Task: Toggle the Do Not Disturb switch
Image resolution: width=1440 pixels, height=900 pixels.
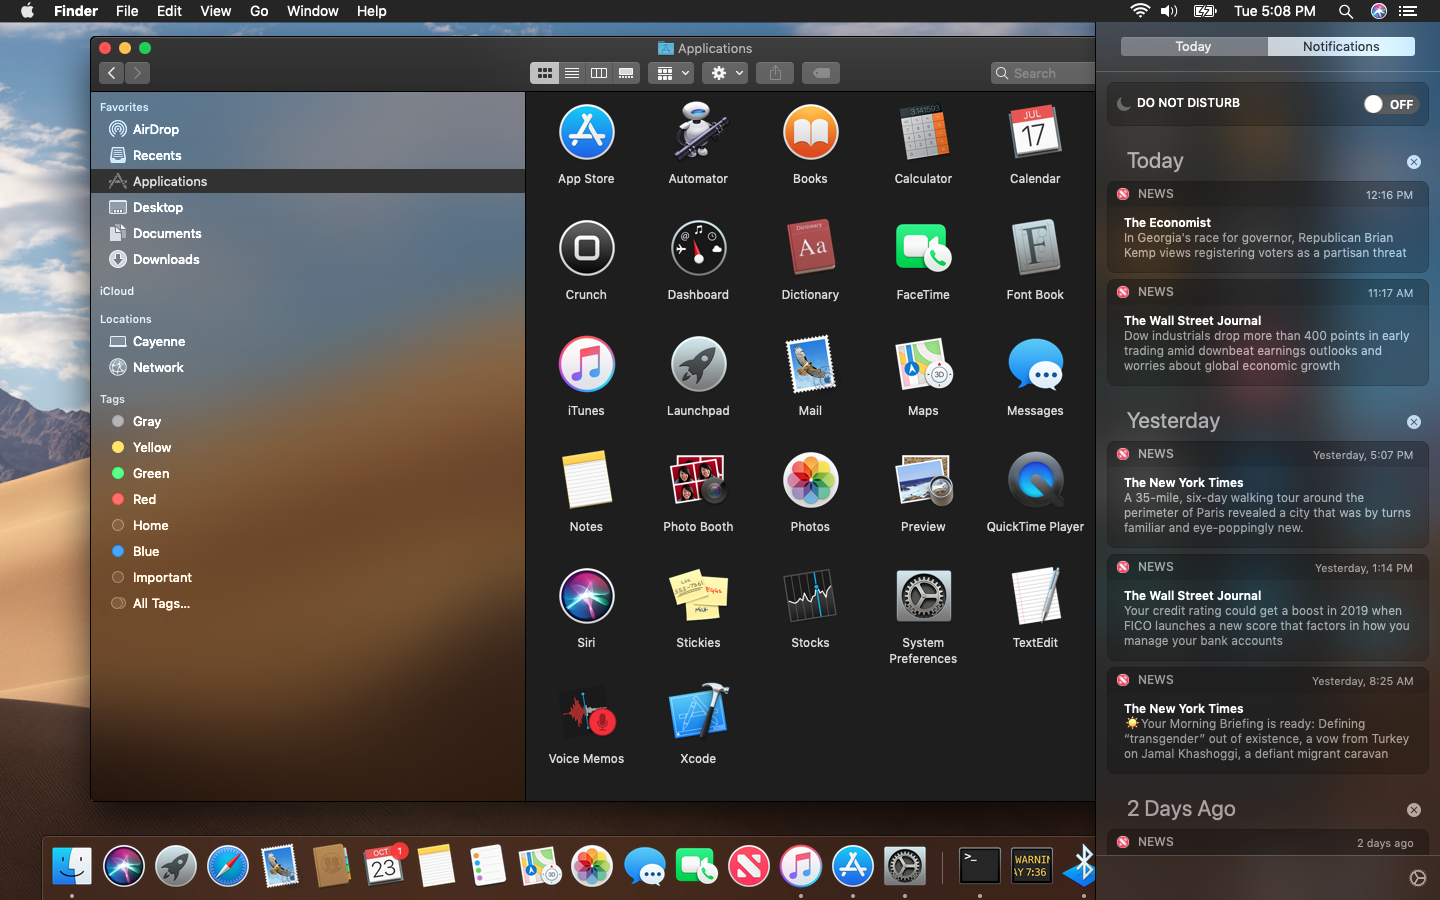Action: point(1389,104)
